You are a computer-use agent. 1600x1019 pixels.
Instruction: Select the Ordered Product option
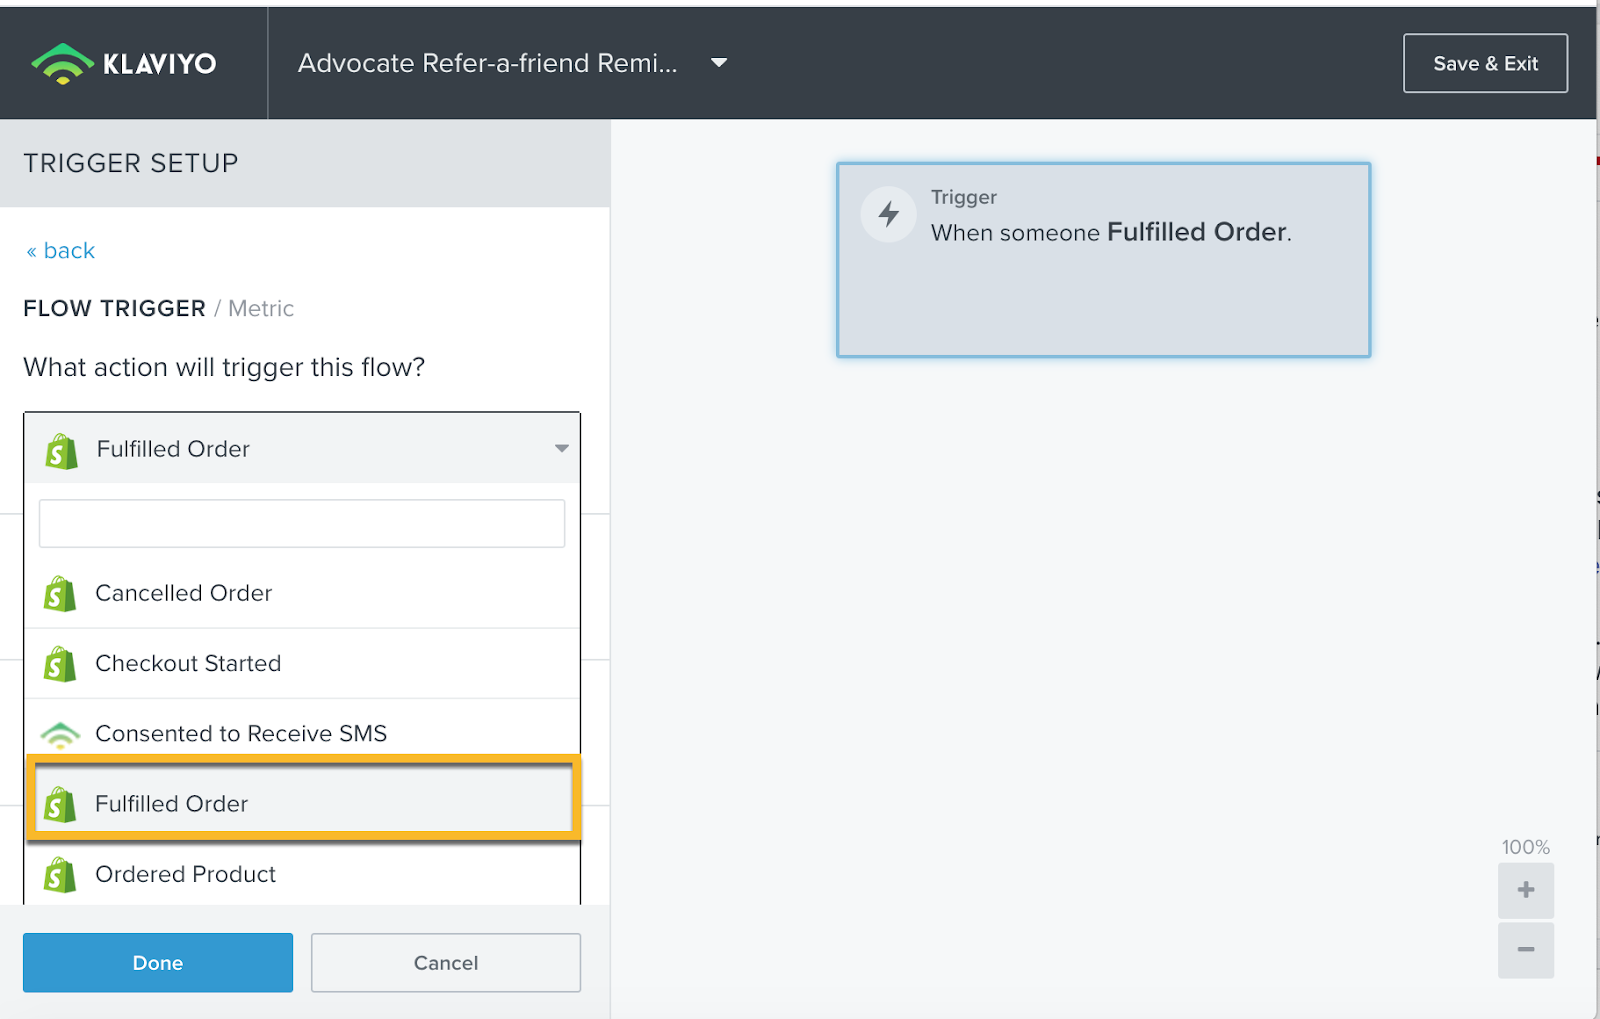click(302, 874)
